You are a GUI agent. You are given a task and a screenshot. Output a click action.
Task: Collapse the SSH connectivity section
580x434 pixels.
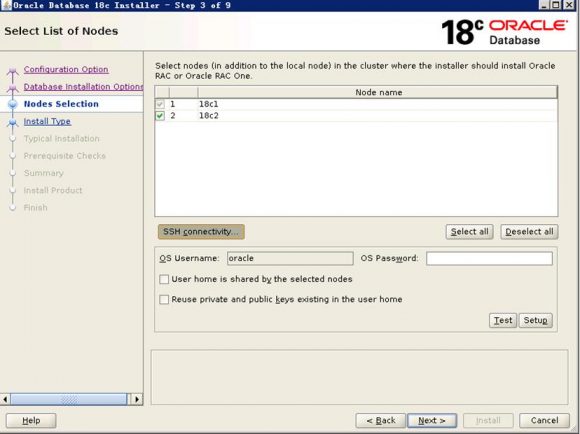click(x=201, y=232)
